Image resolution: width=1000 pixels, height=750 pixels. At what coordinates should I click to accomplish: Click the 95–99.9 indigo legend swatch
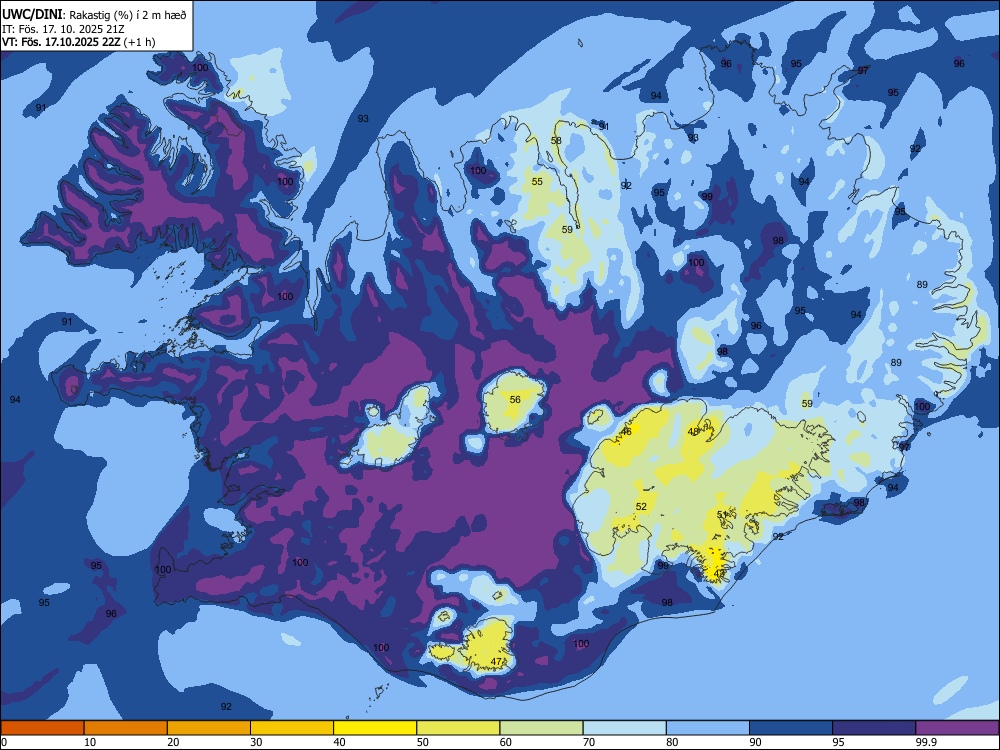pyautogui.click(x=874, y=728)
